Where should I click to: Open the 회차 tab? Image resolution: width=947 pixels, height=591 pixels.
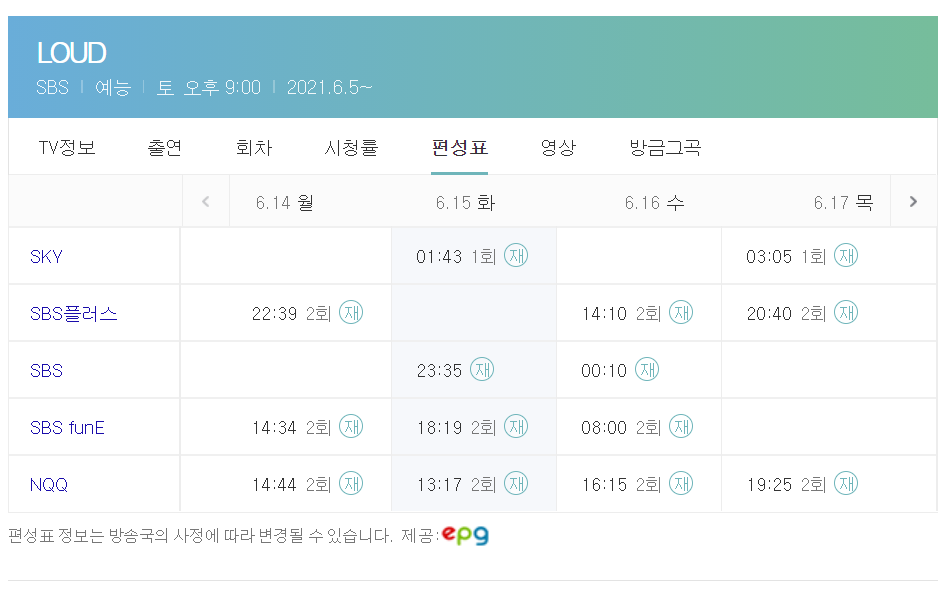point(253,148)
